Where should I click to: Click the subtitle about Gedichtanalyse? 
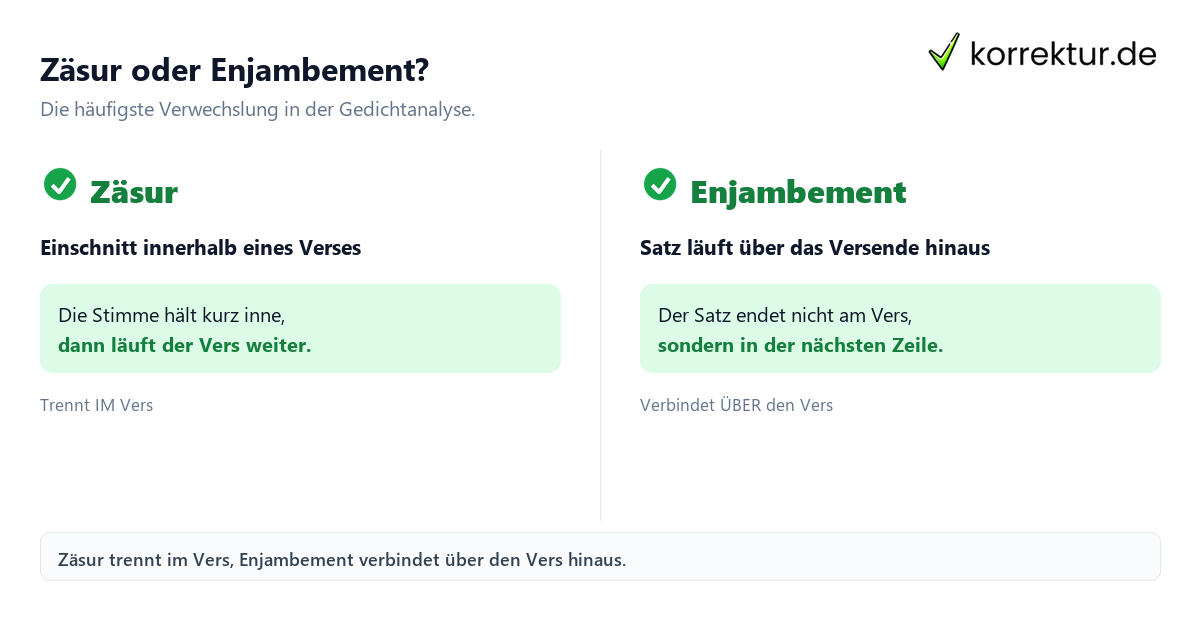click(258, 110)
